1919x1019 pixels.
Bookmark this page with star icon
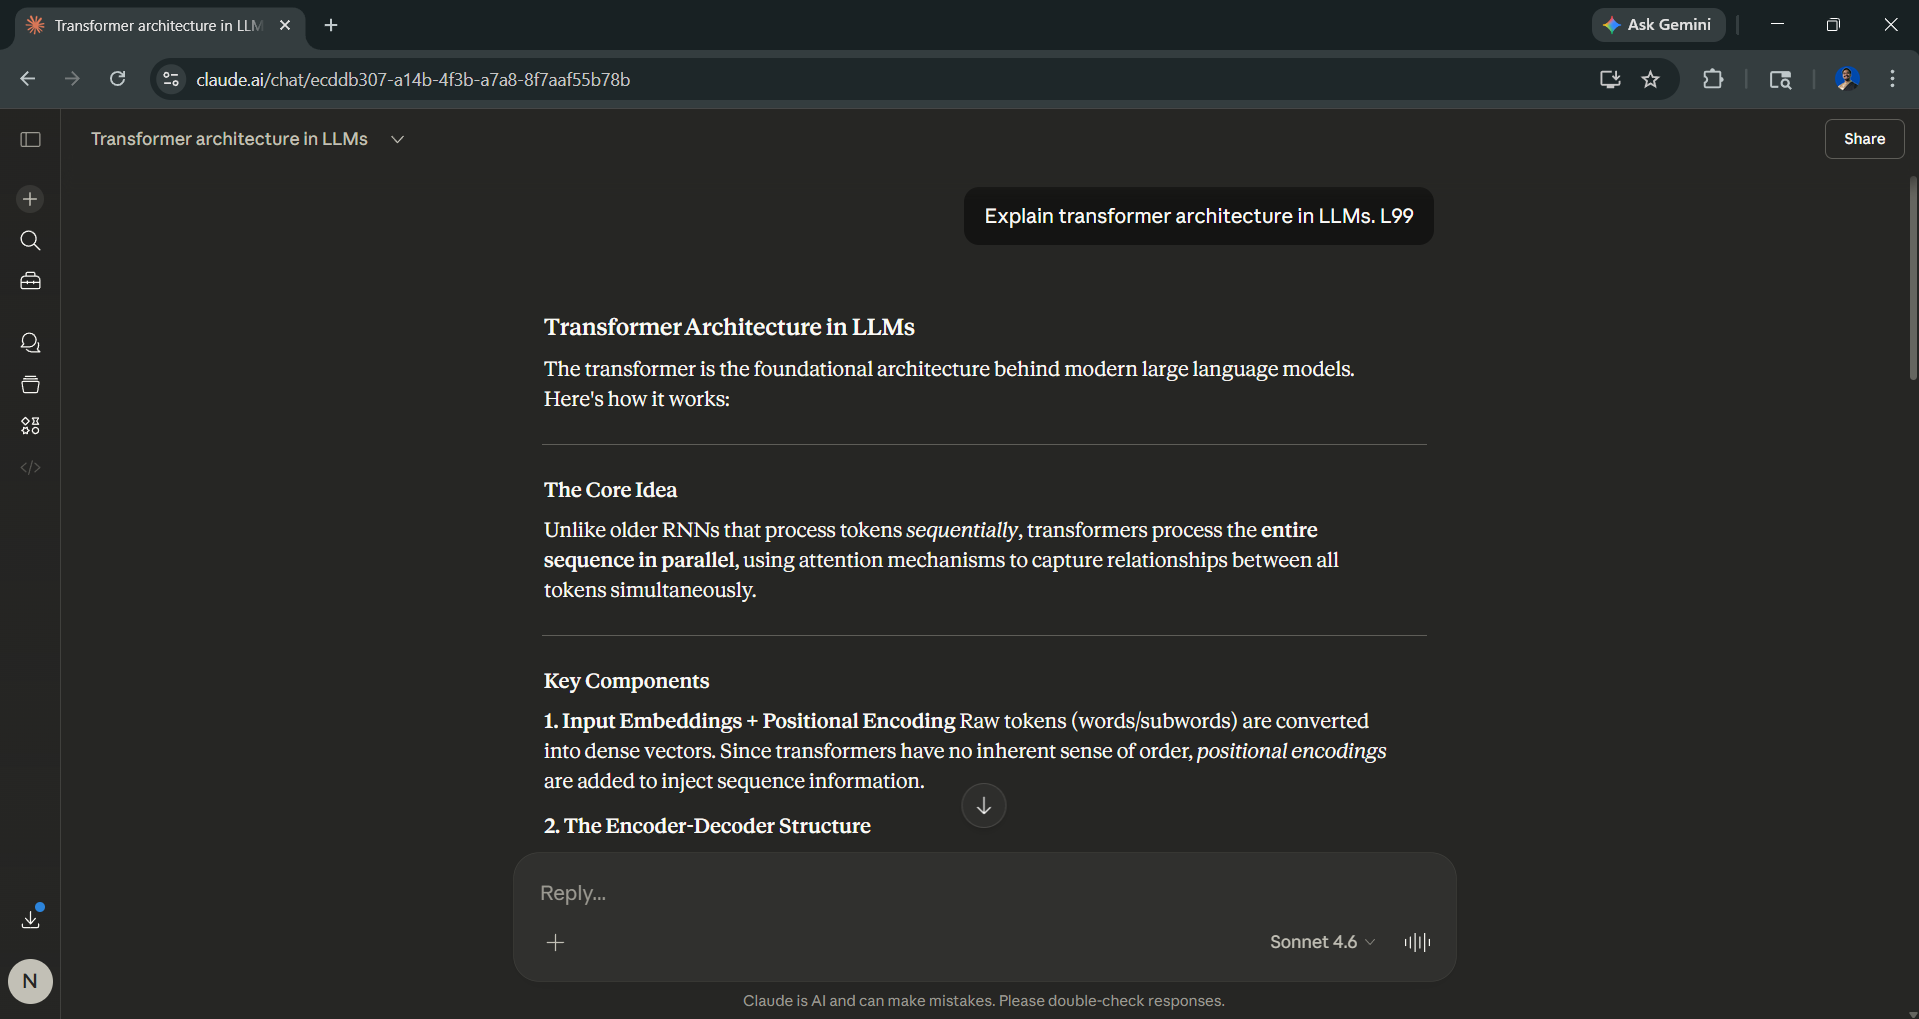point(1650,79)
